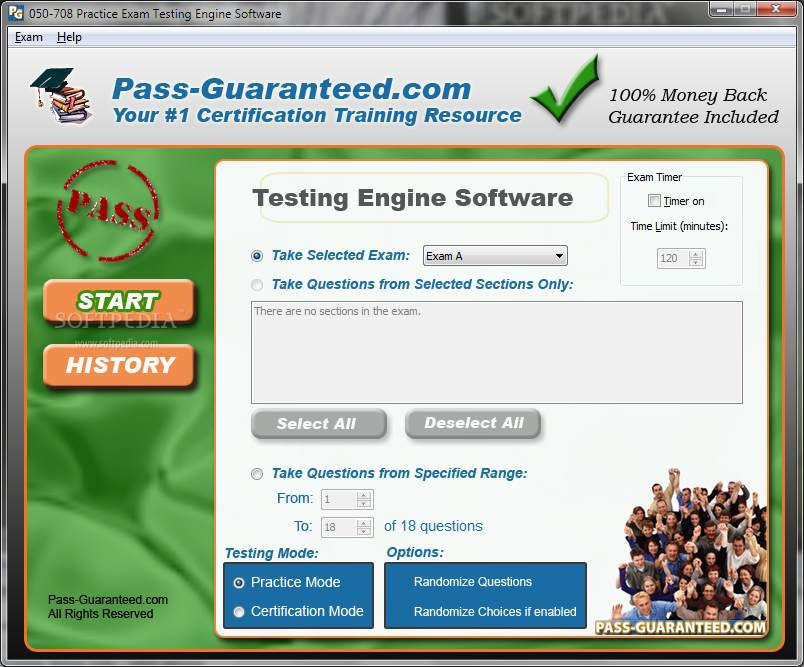Click the graduation cap and books logo

(x=62, y=96)
